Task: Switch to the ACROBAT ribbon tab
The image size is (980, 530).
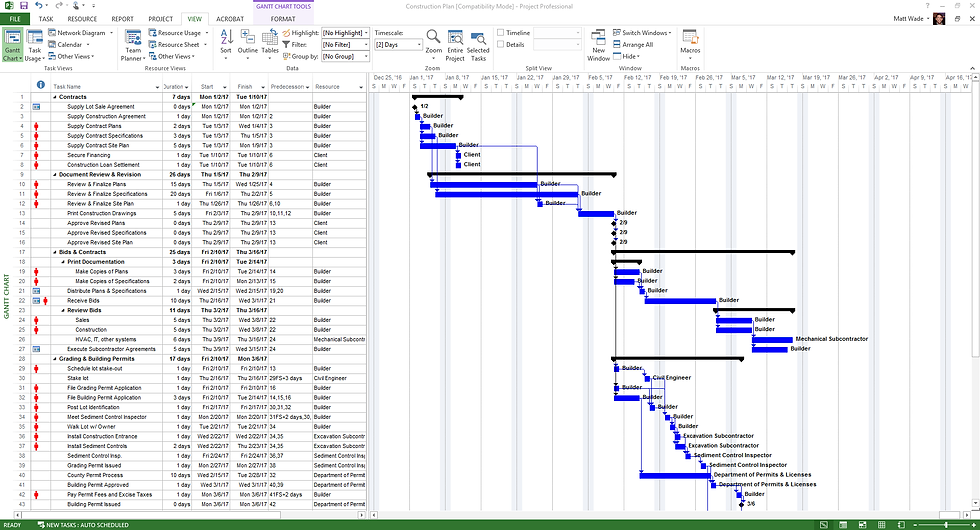Action: [x=230, y=19]
